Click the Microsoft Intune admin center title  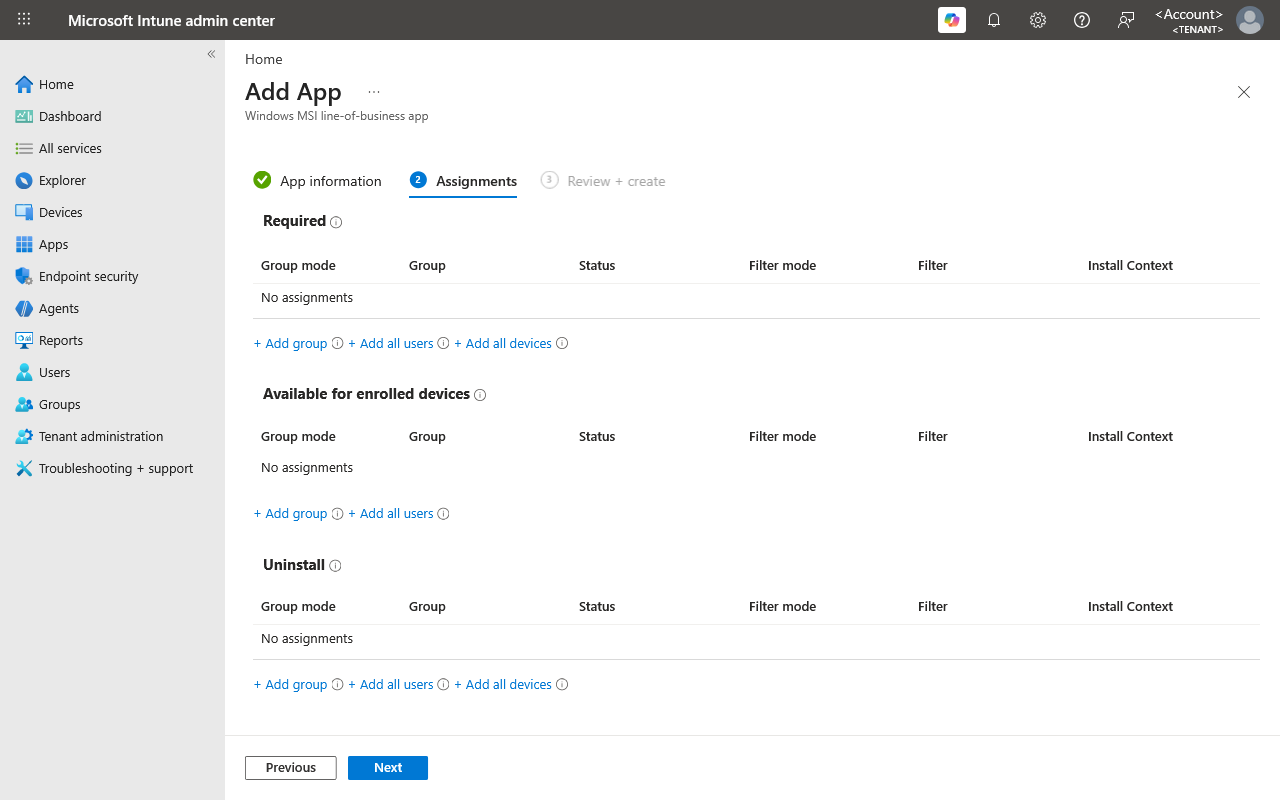tap(171, 20)
